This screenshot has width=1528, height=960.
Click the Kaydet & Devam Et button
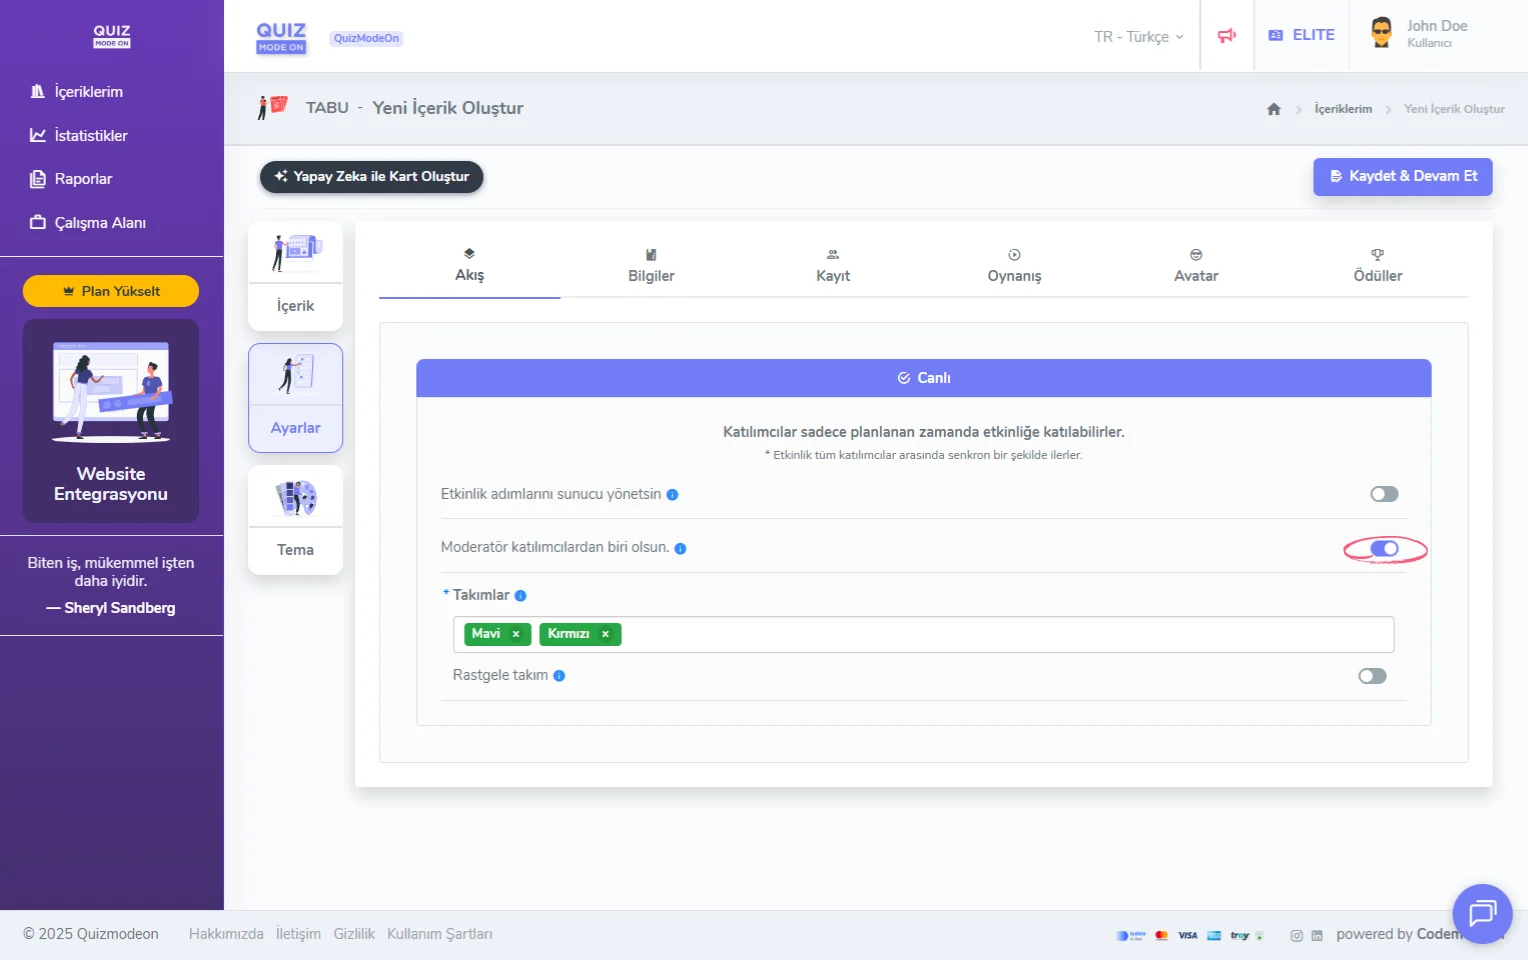[1402, 176]
